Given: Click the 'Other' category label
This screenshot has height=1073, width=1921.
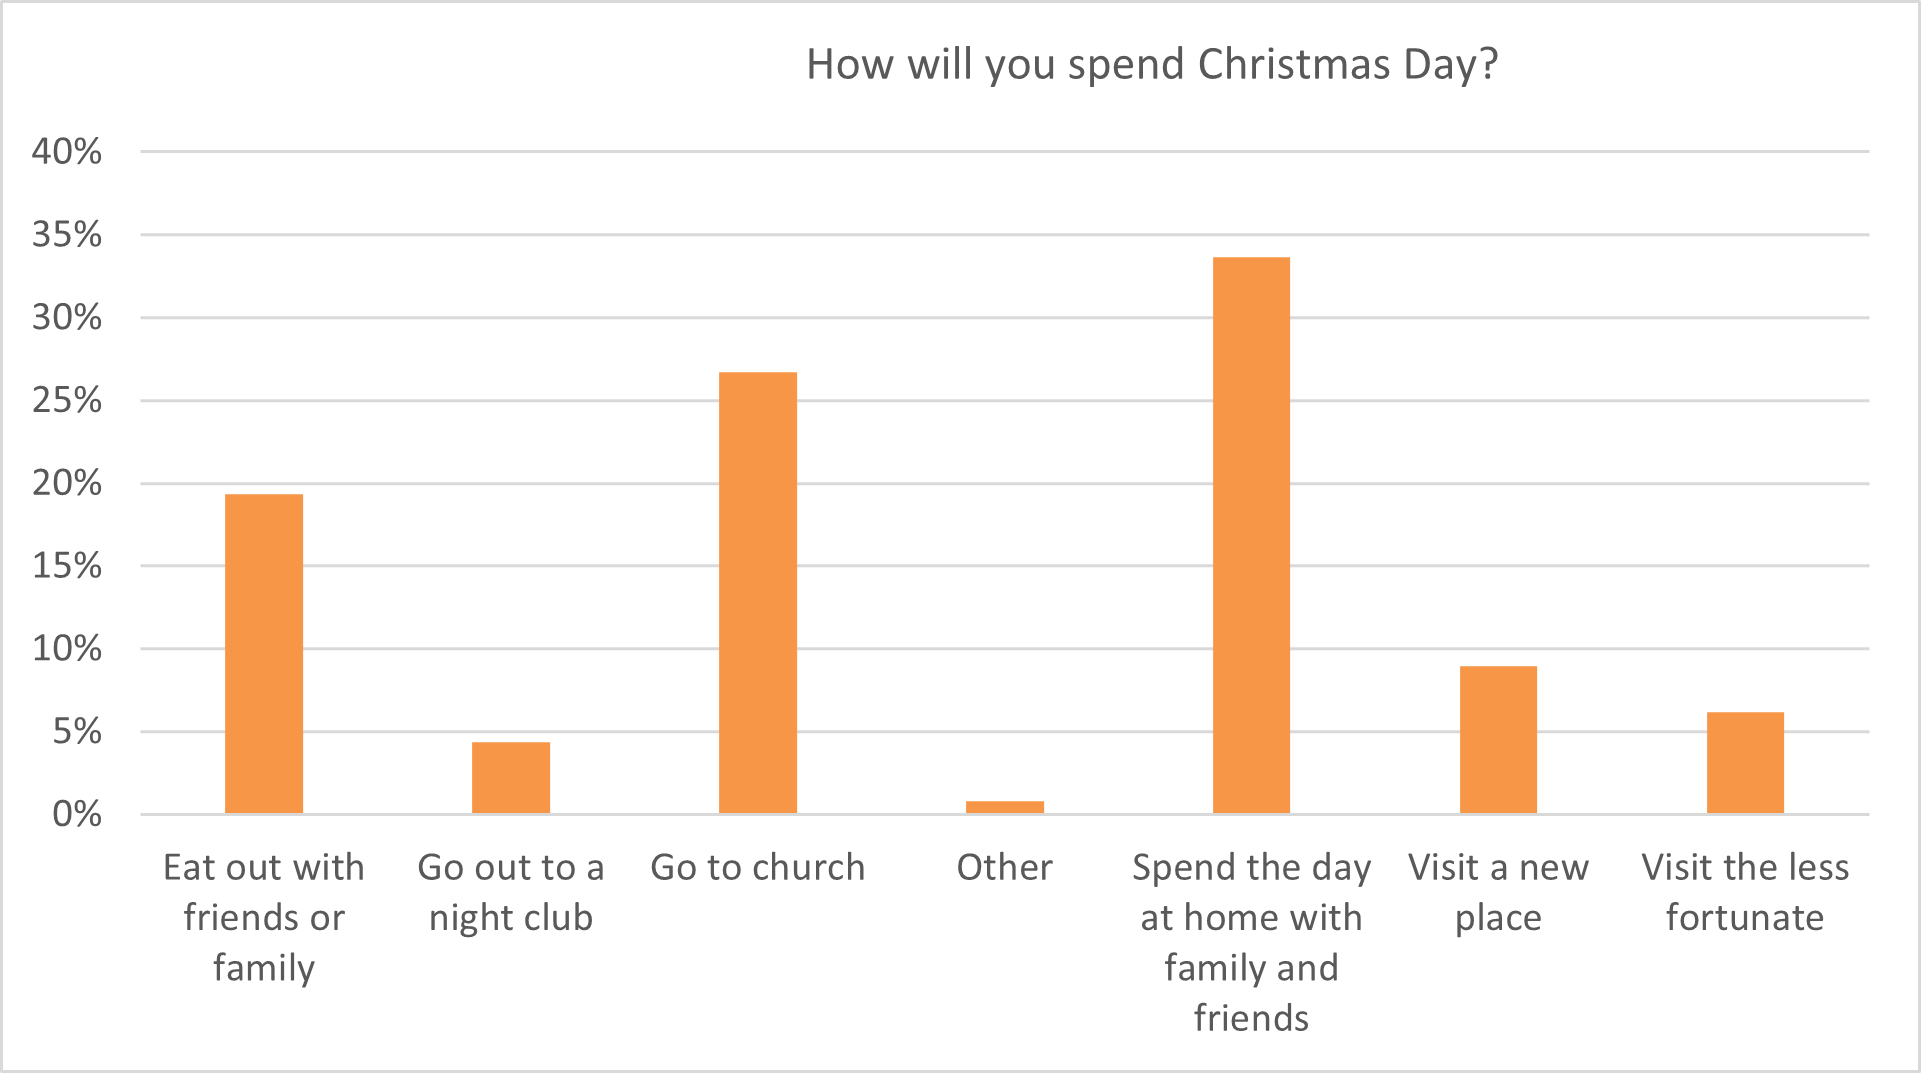Looking at the screenshot, I should 1005,867.
